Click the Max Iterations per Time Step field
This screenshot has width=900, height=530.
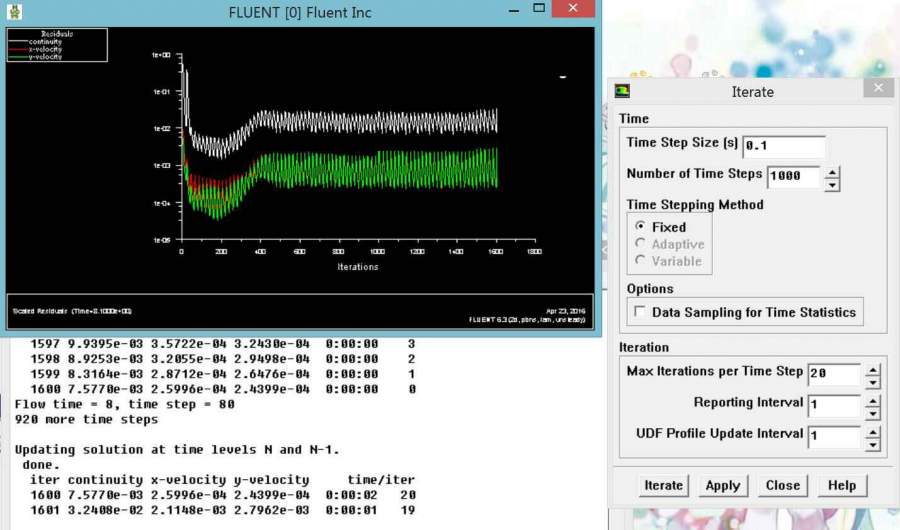click(834, 374)
